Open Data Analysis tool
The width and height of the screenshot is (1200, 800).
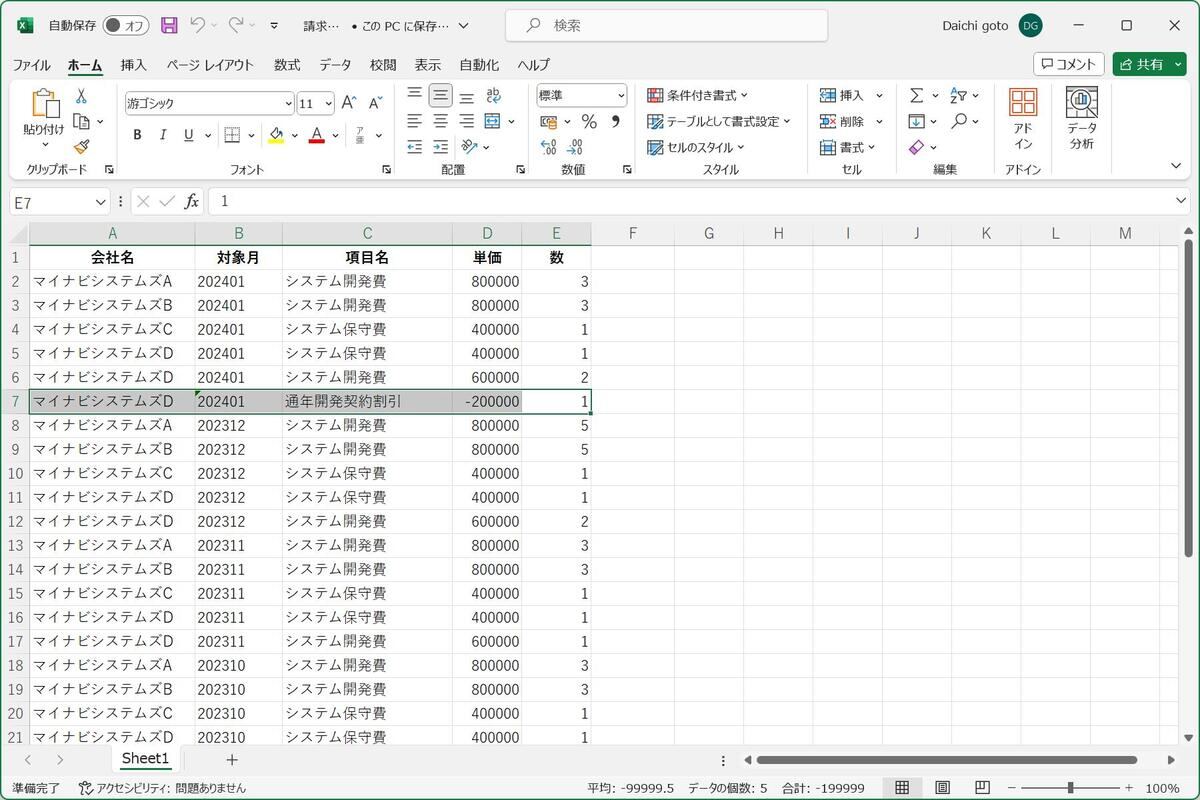pos(1082,120)
